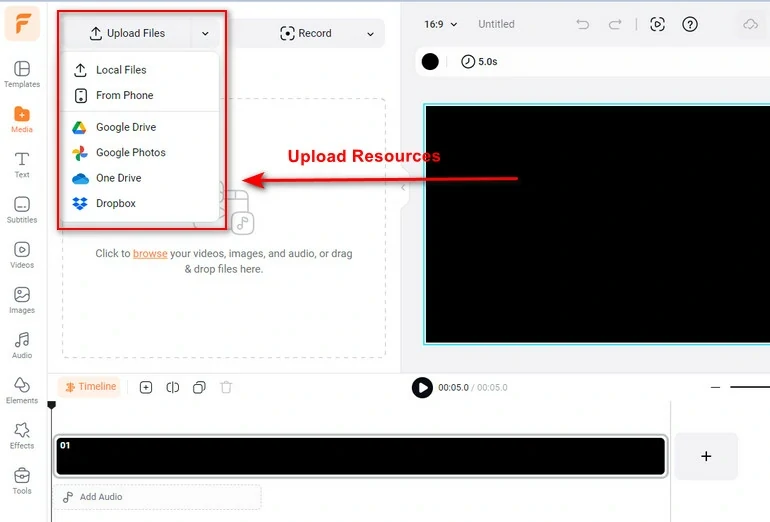Screen dimensions: 770x522
Task: Click the browse link
Action: click(x=150, y=254)
